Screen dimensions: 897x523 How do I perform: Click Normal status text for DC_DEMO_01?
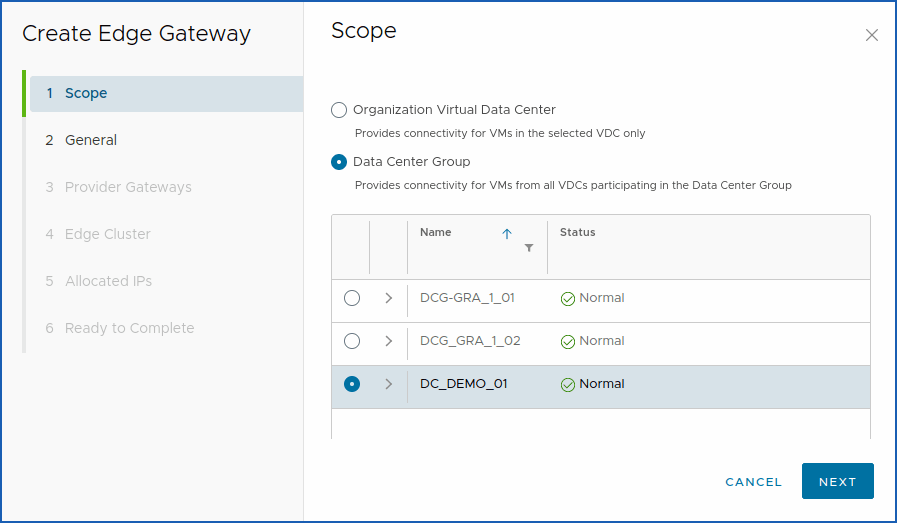point(602,384)
